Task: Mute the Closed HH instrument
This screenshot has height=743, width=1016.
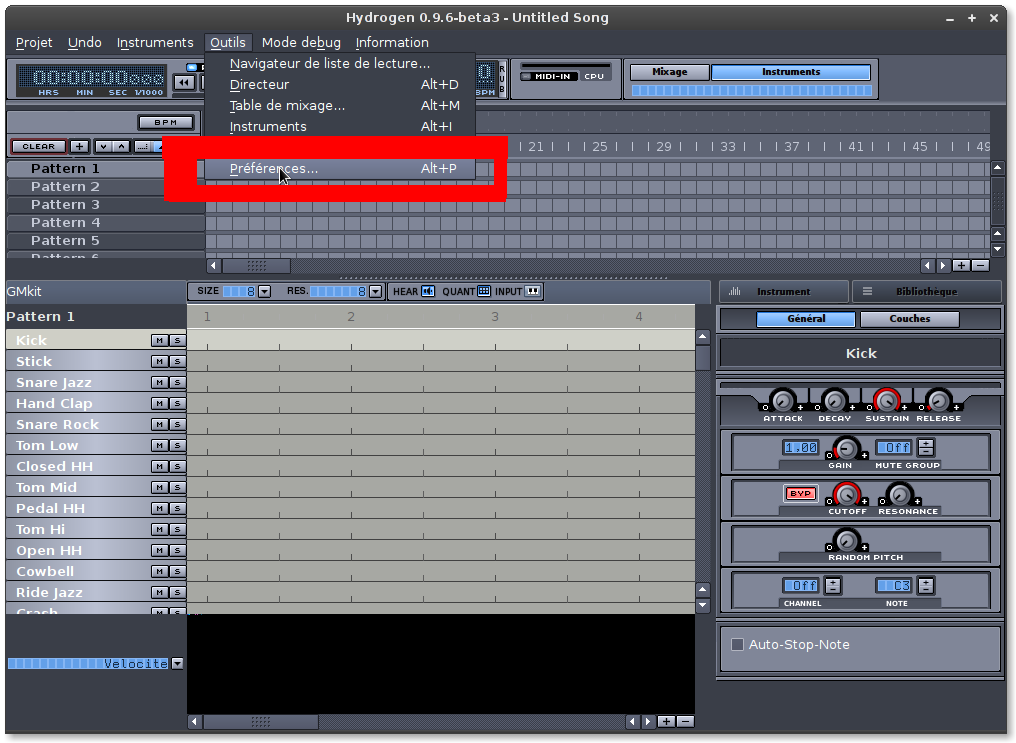Action: pyautogui.click(x=159, y=467)
